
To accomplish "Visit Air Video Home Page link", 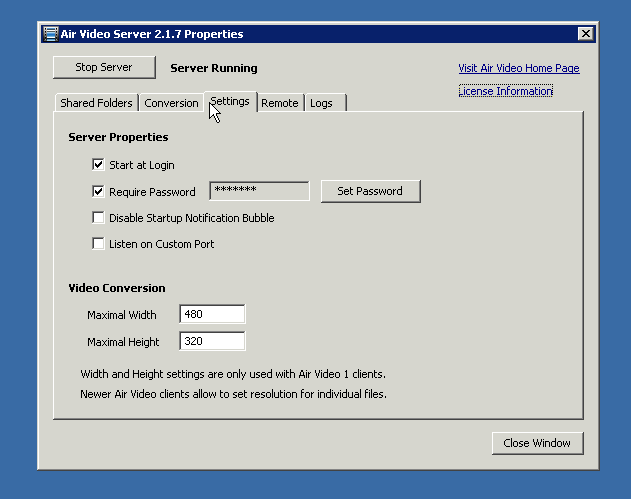I will click(x=519, y=68).
